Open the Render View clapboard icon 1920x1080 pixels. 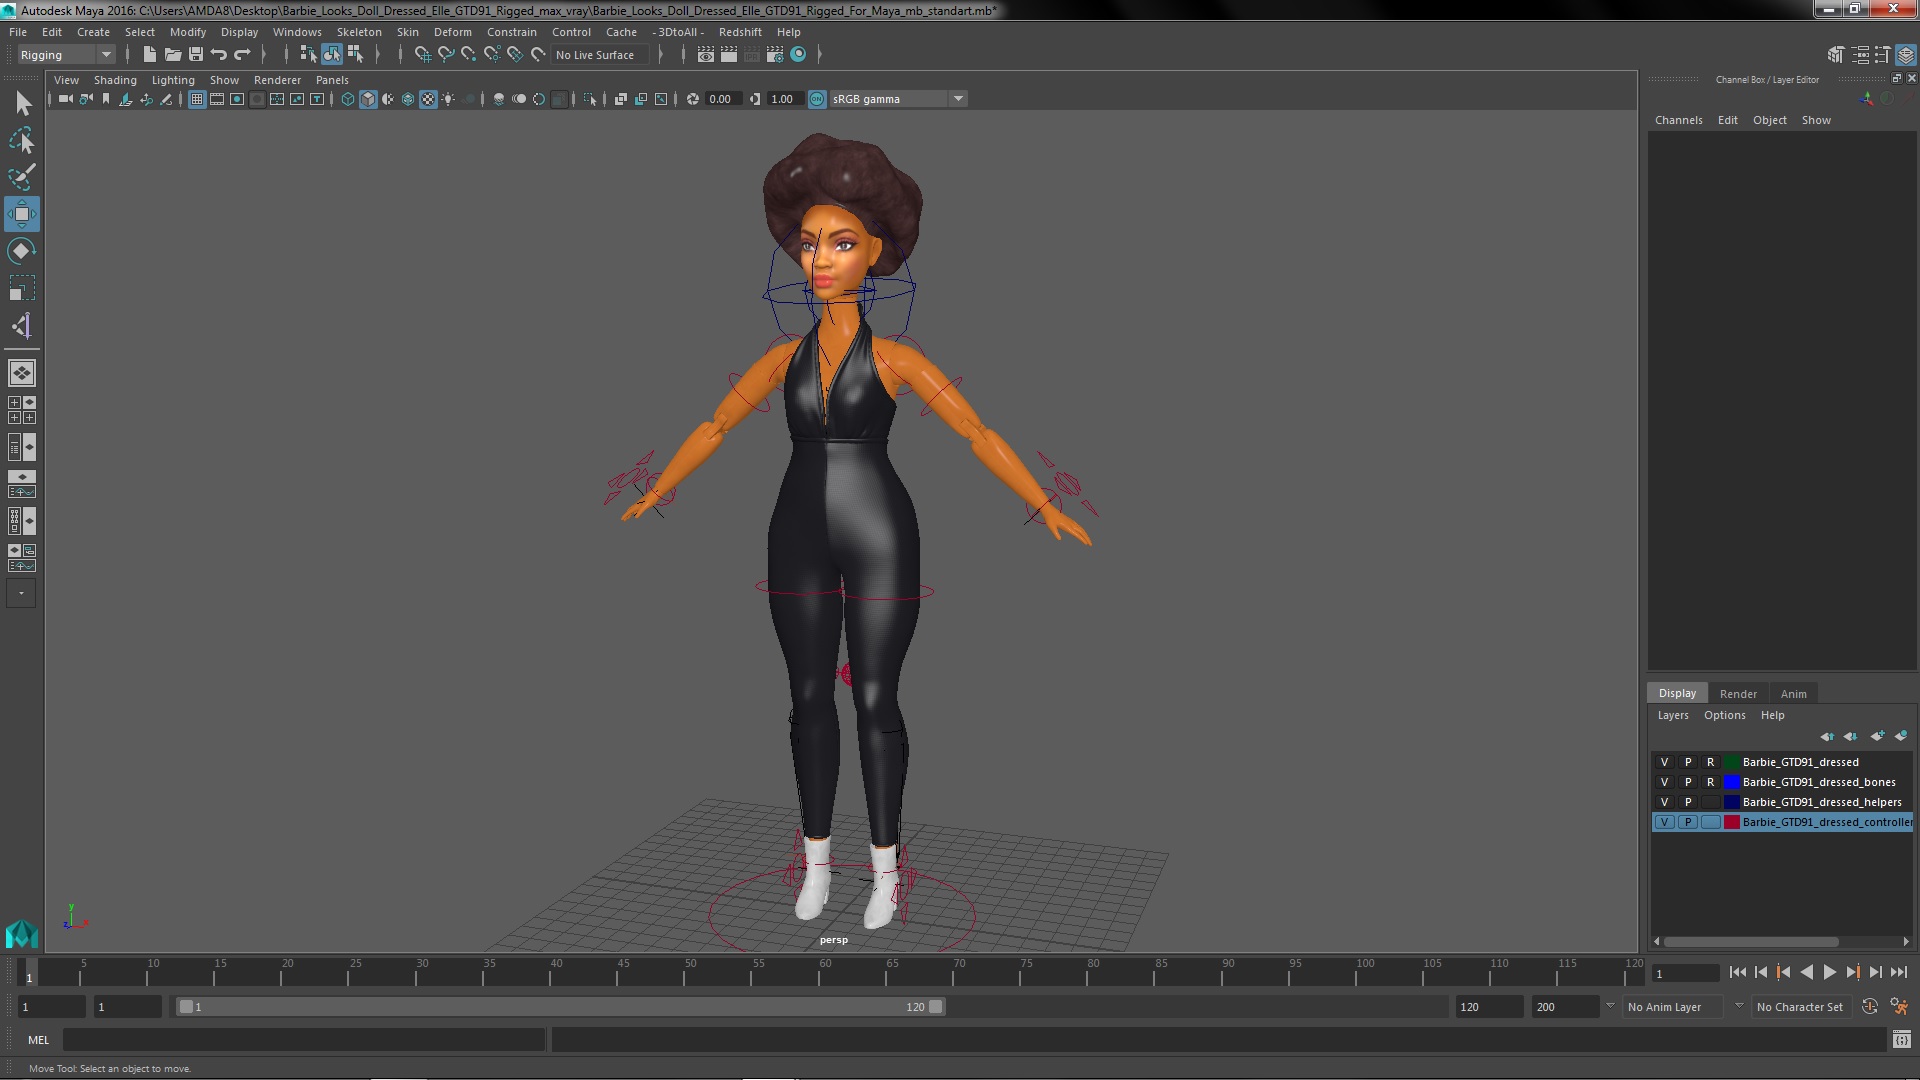706,54
